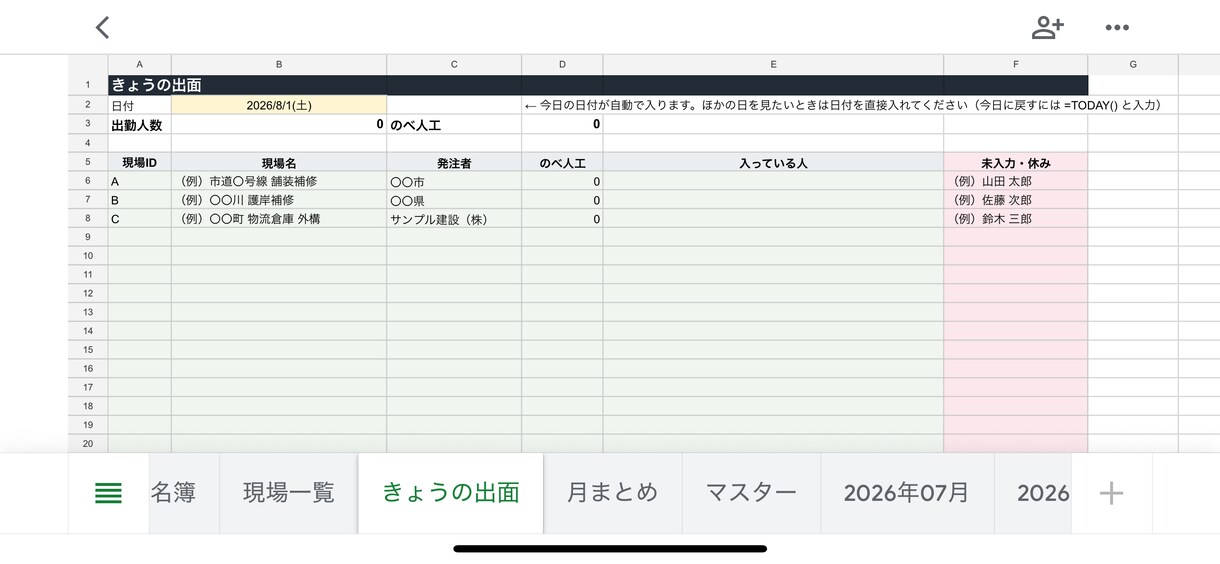Open the share / add people icon
The width and height of the screenshot is (1220, 564).
(x=1047, y=27)
